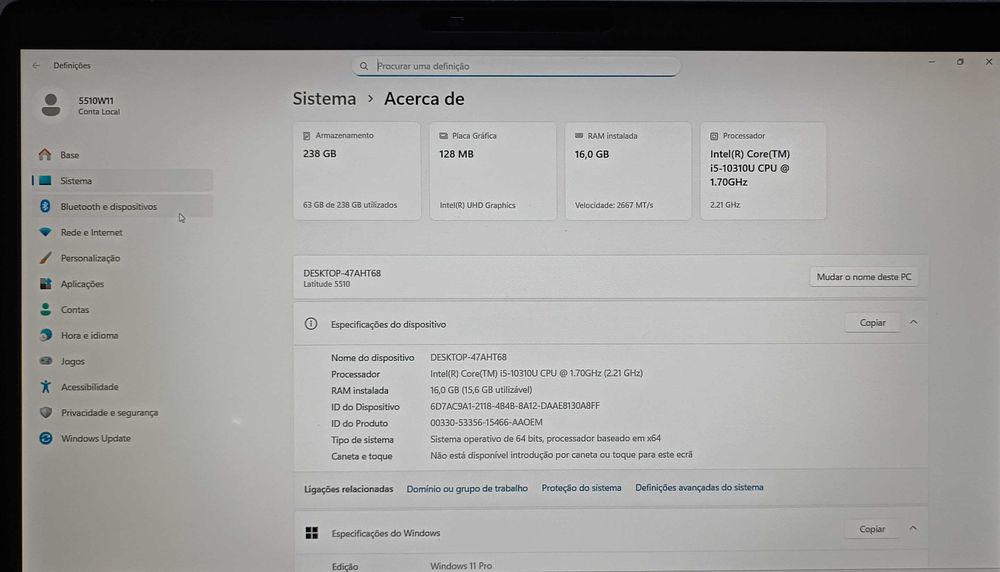The height and width of the screenshot is (572, 1000).
Task: Click the Caneta e toque value text
Action: [x=561, y=455]
